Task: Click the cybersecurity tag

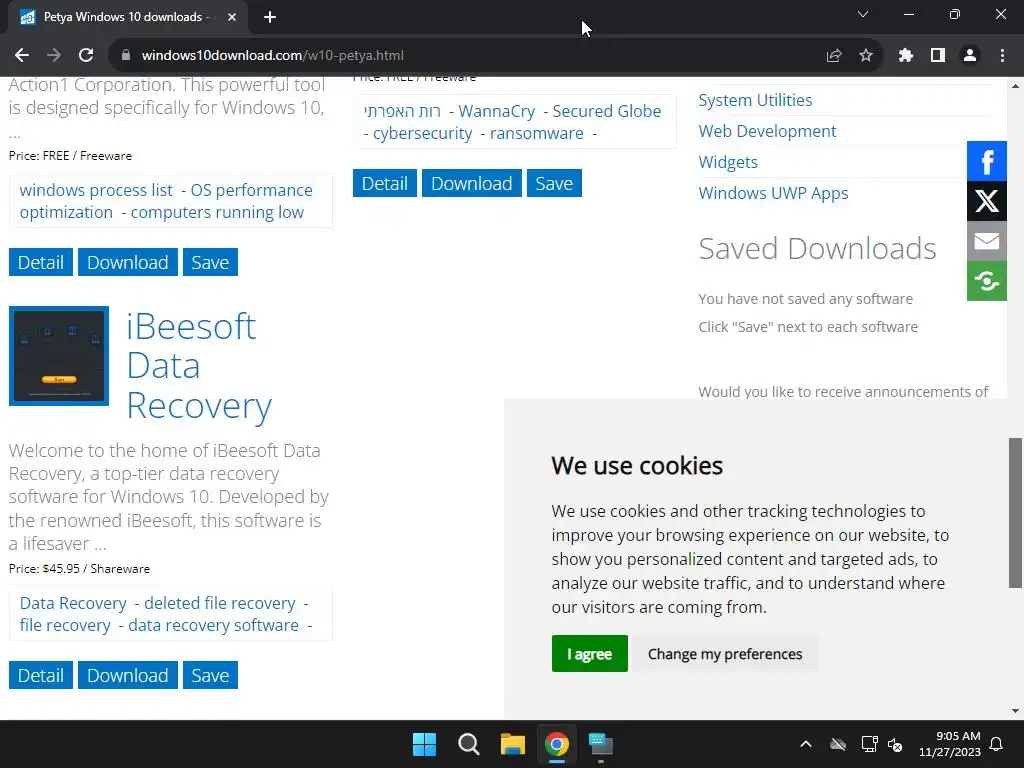Action: [x=422, y=133]
